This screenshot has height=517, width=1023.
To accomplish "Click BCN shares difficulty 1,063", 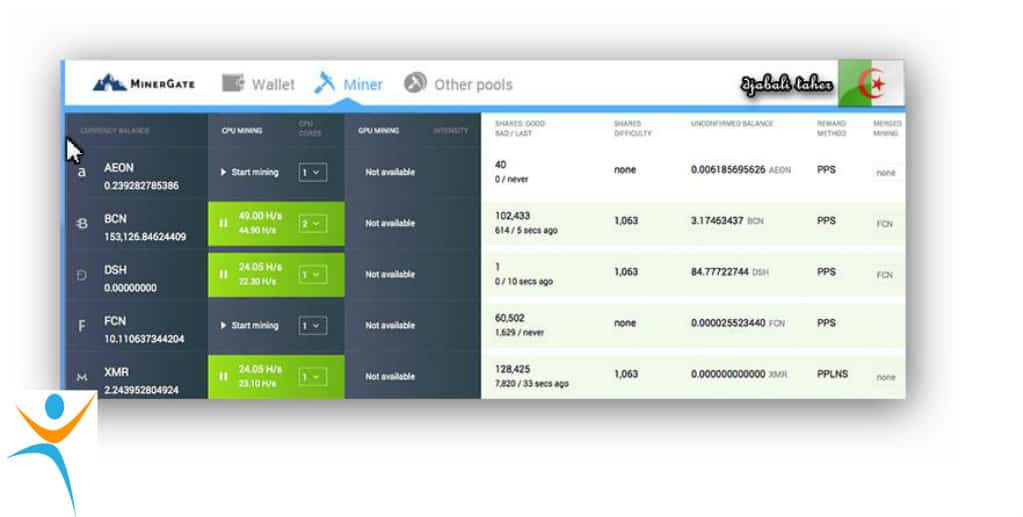I will [626, 221].
